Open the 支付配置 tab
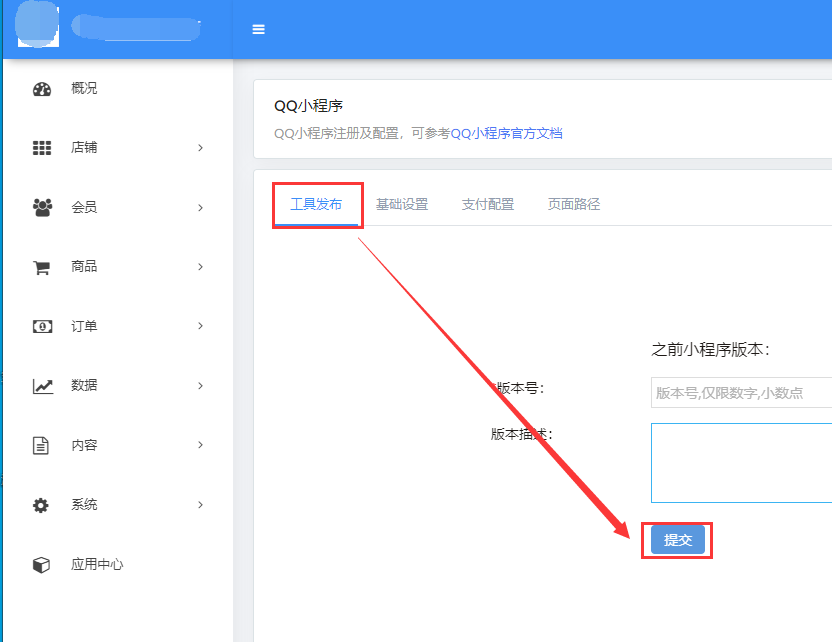Viewport: 832px width, 642px height. point(488,204)
